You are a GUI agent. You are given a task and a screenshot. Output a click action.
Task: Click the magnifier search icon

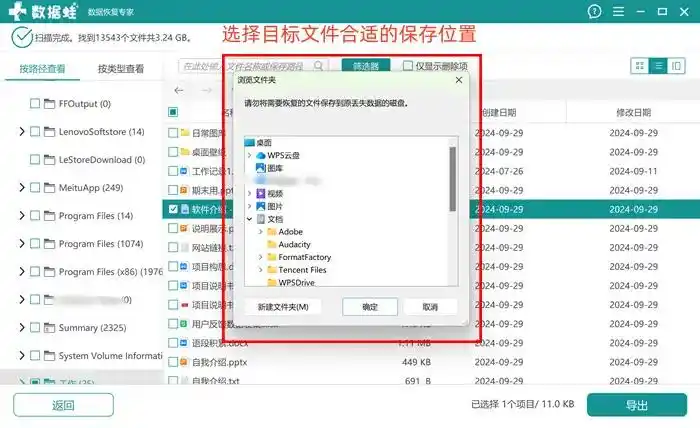click(x=318, y=66)
